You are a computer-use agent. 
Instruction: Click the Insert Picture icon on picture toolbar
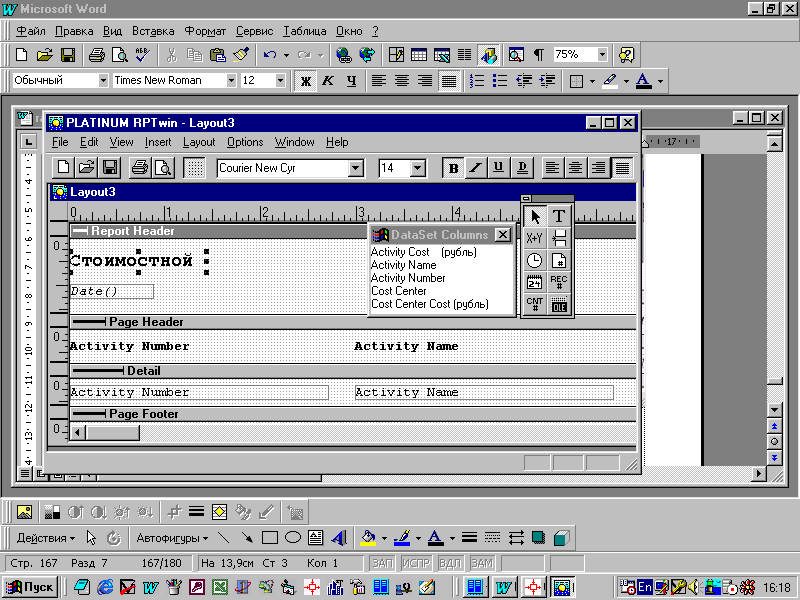[24, 512]
